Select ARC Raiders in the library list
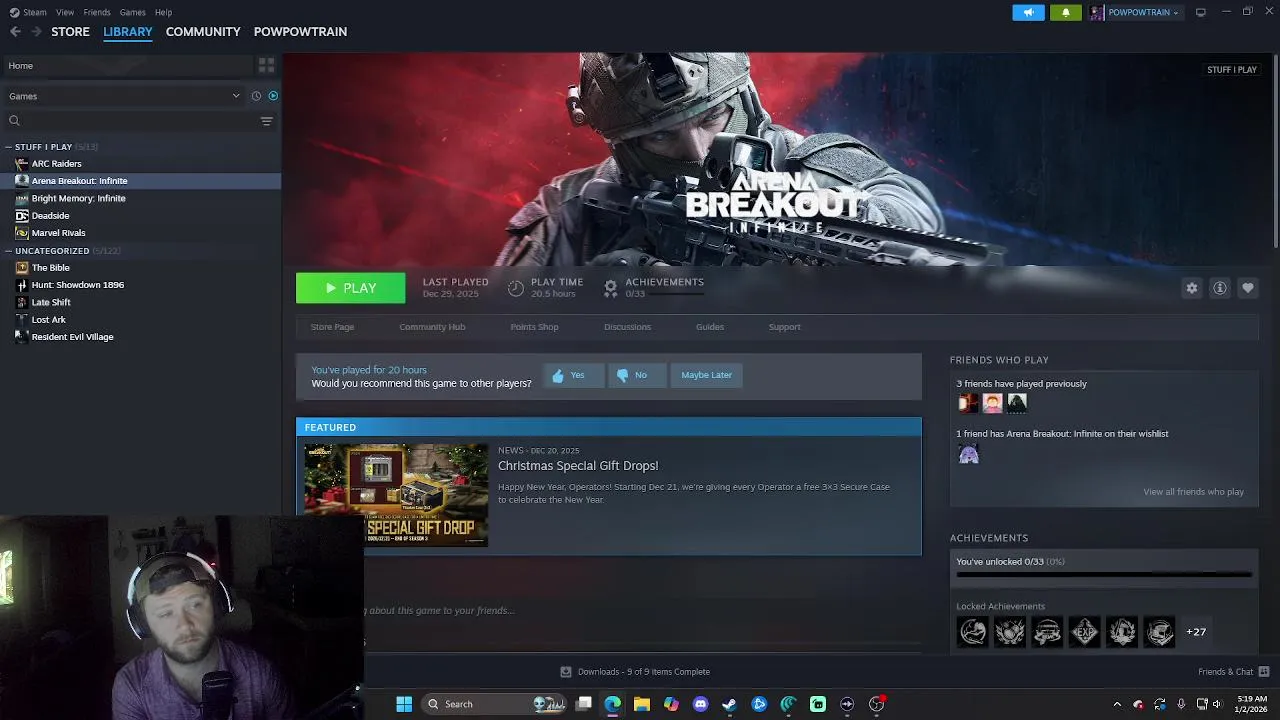Viewport: 1280px width, 720px height. click(56, 164)
